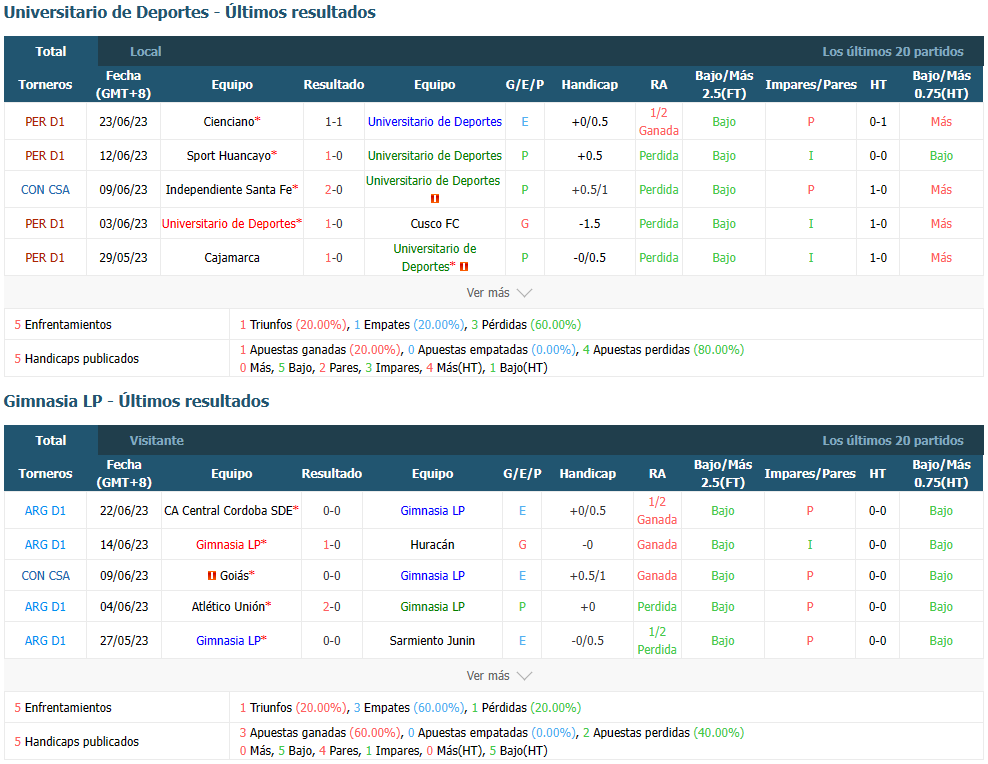Click the 0-1 HT score in Cienciano row
This screenshot has height=764, width=988.
tap(878, 122)
